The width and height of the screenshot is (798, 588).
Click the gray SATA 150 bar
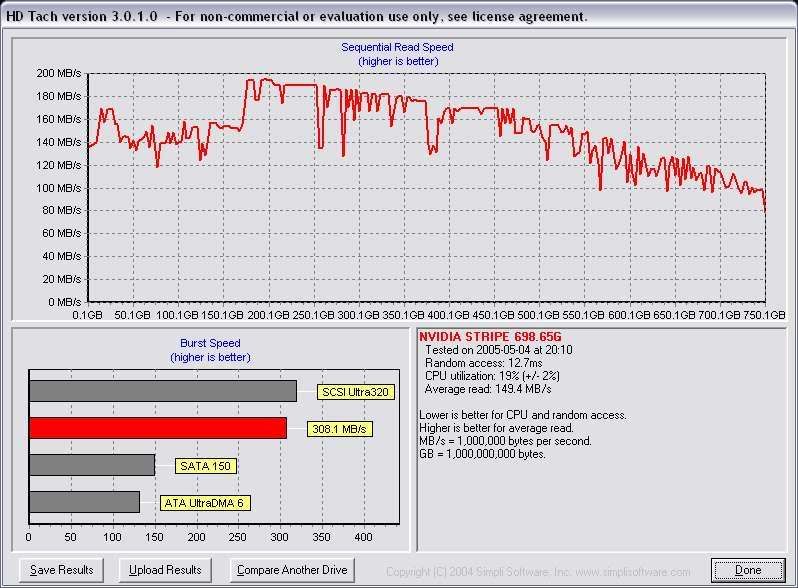pos(92,465)
